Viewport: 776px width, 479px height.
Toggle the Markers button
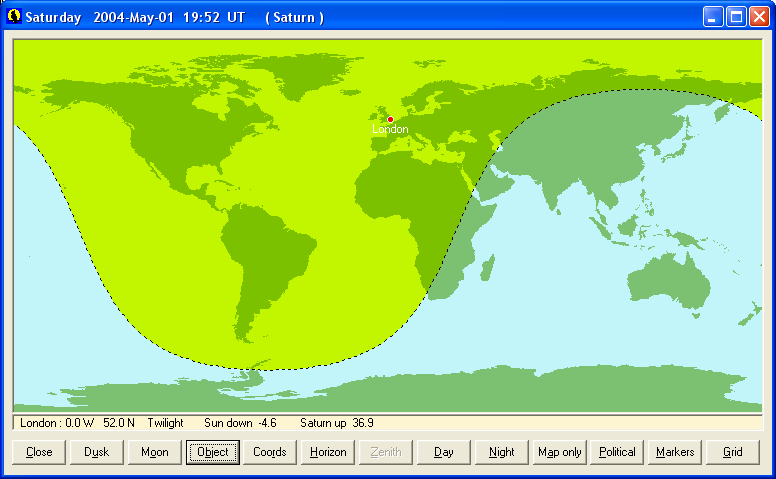675,452
